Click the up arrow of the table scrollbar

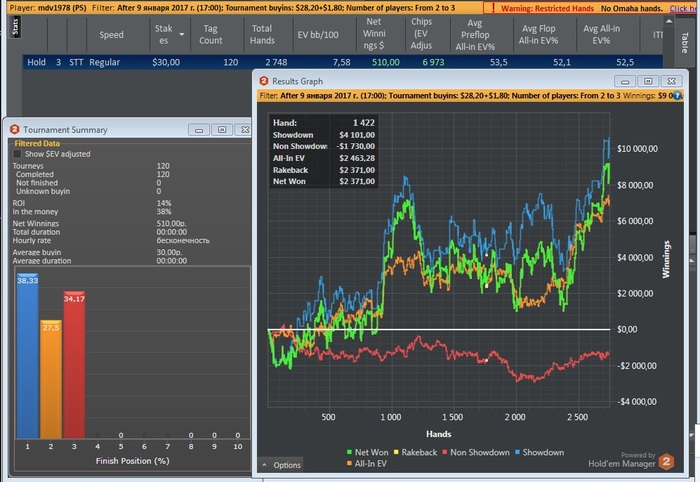point(668,21)
